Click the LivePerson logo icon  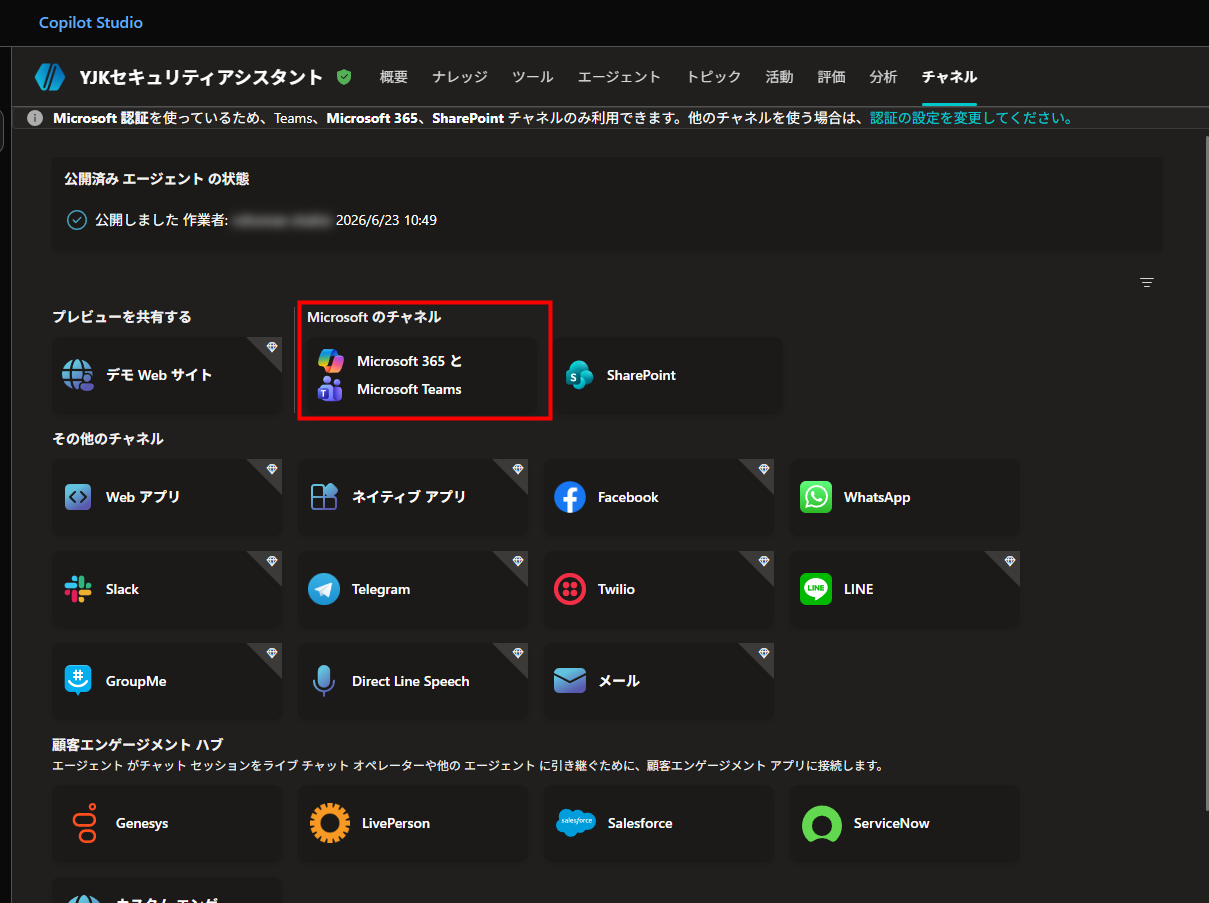point(330,823)
